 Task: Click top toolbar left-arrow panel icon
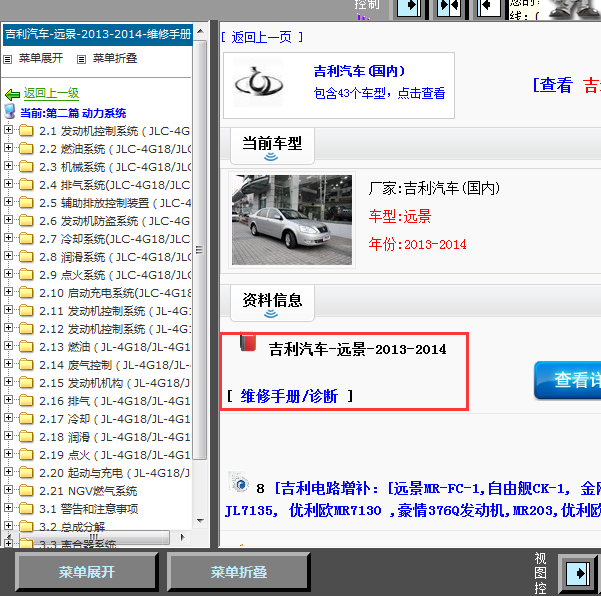pos(489,7)
